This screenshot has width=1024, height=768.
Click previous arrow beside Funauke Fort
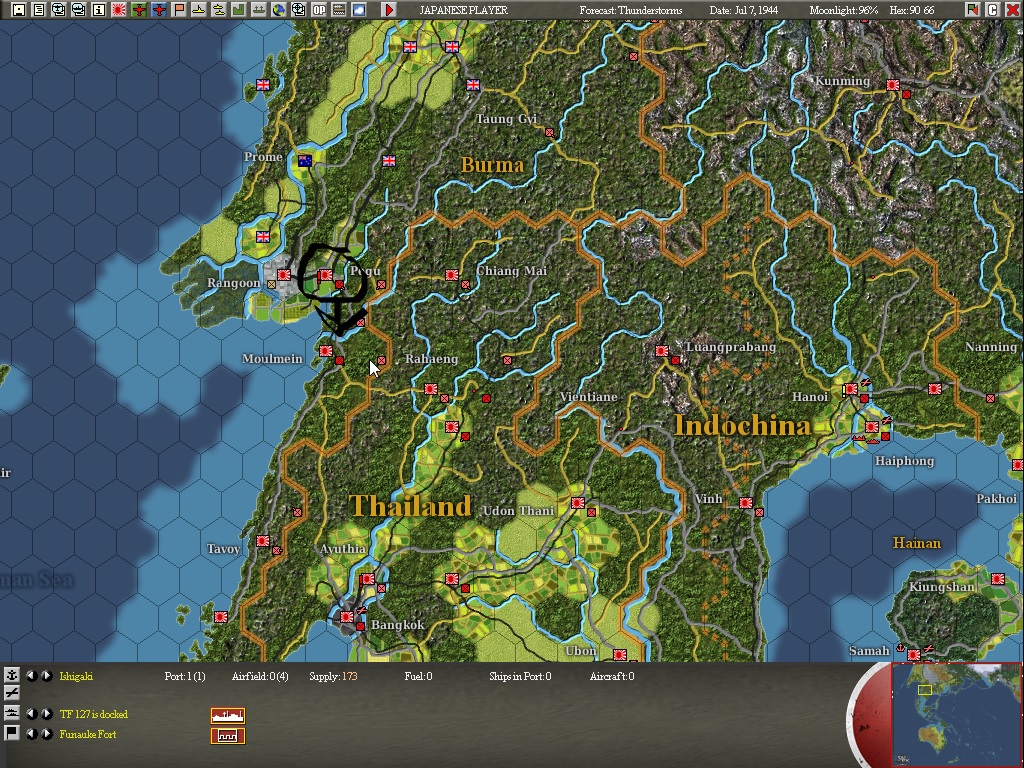pos(31,734)
